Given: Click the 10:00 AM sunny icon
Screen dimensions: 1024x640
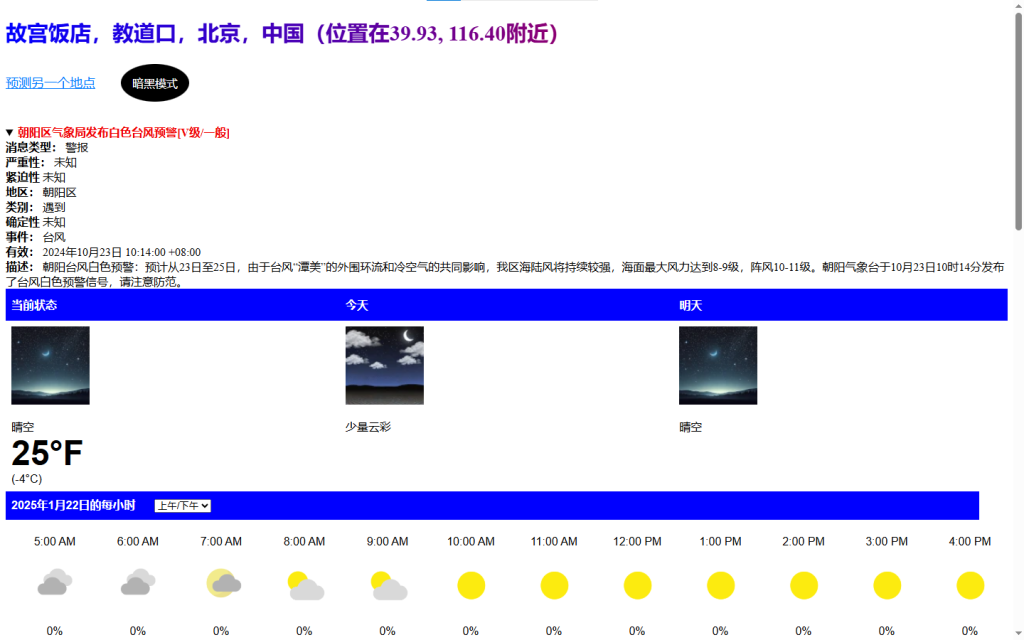Looking at the screenshot, I should pyautogui.click(x=471, y=585).
